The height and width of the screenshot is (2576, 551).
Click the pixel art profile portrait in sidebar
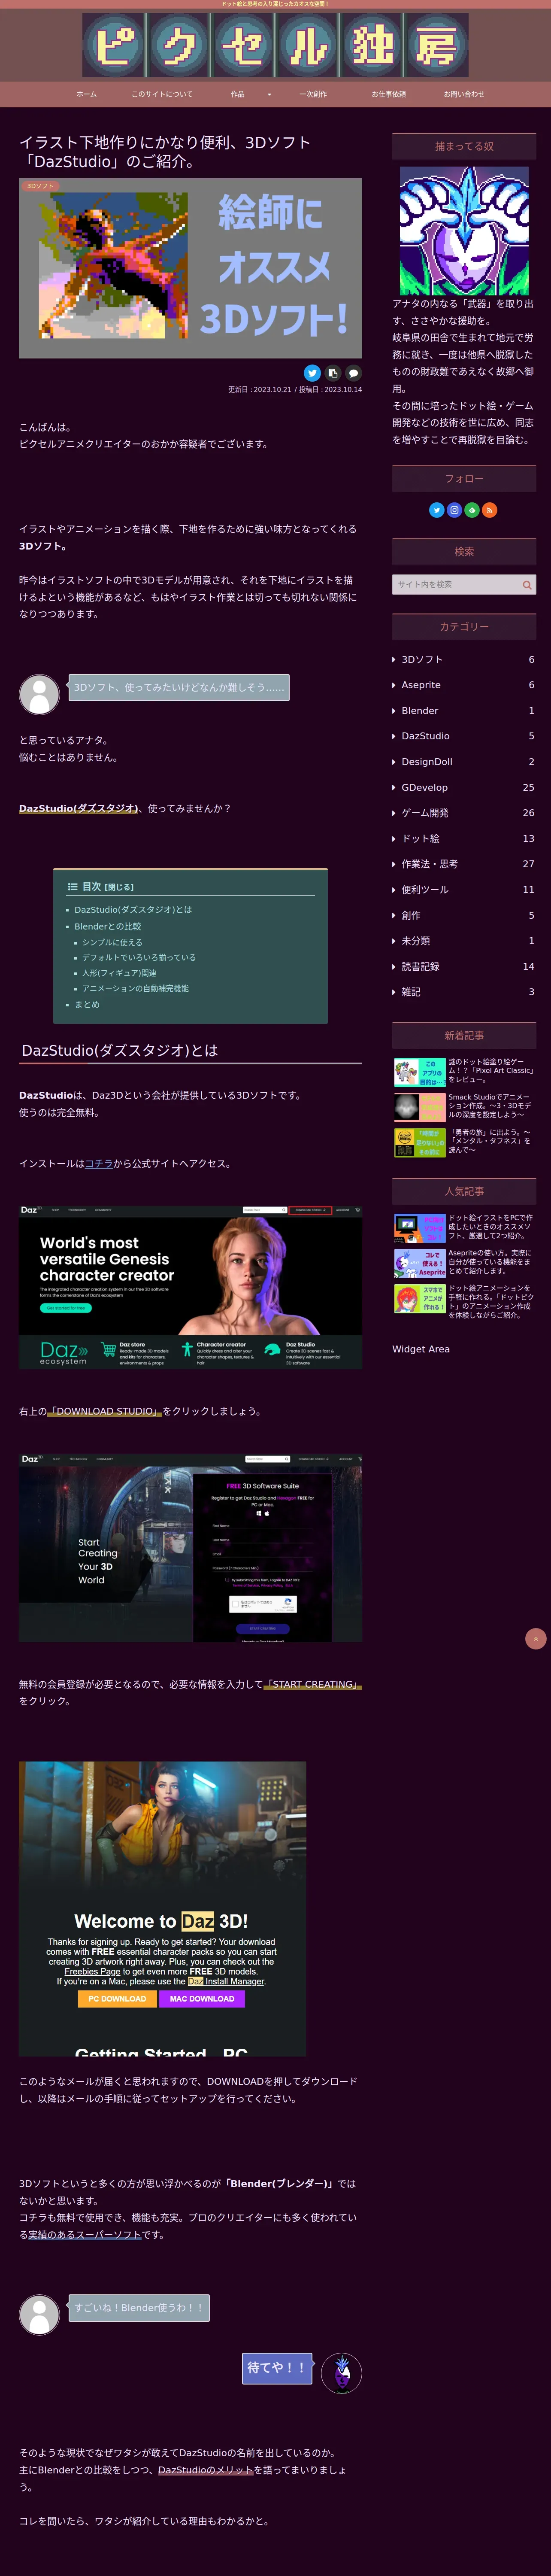click(x=464, y=231)
